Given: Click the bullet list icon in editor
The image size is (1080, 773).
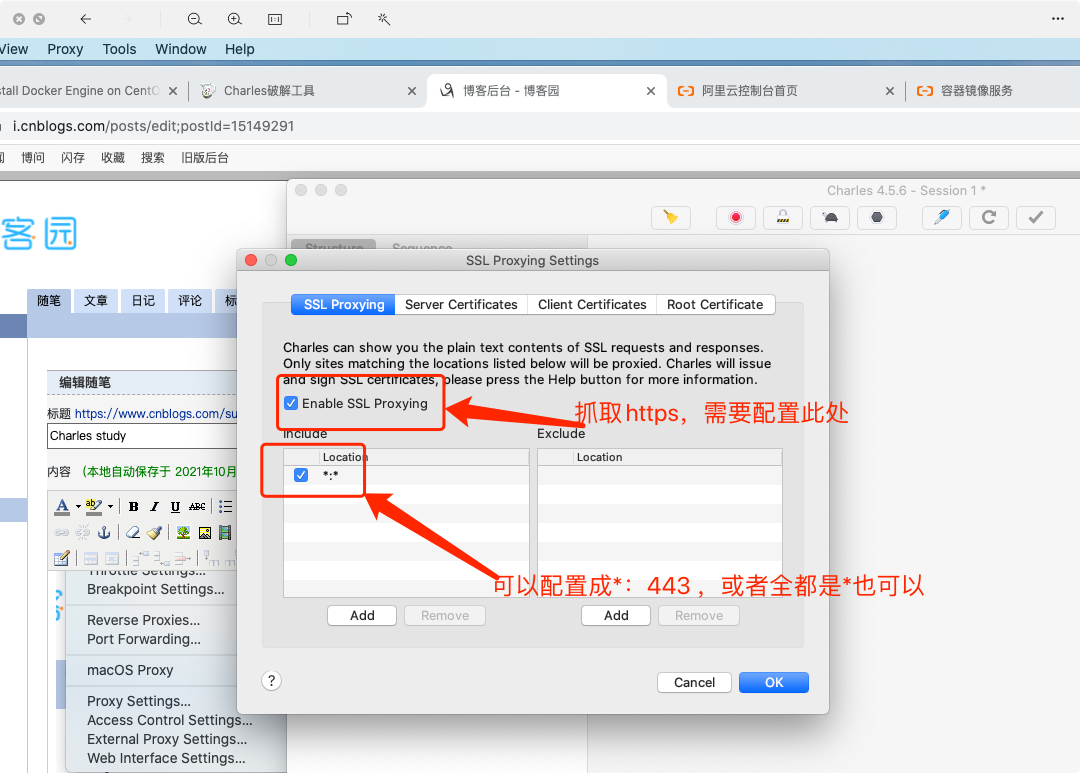Looking at the screenshot, I should [225, 506].
